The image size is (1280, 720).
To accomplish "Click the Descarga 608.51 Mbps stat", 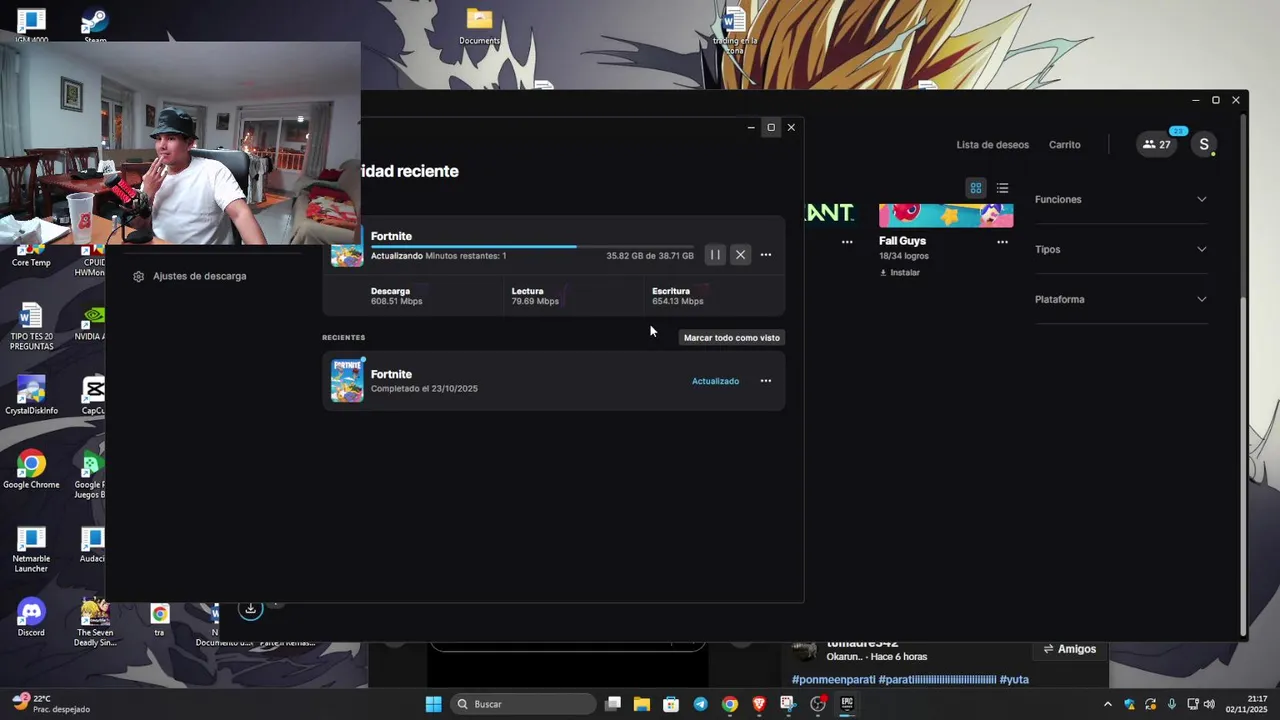I will pos(397,296).
